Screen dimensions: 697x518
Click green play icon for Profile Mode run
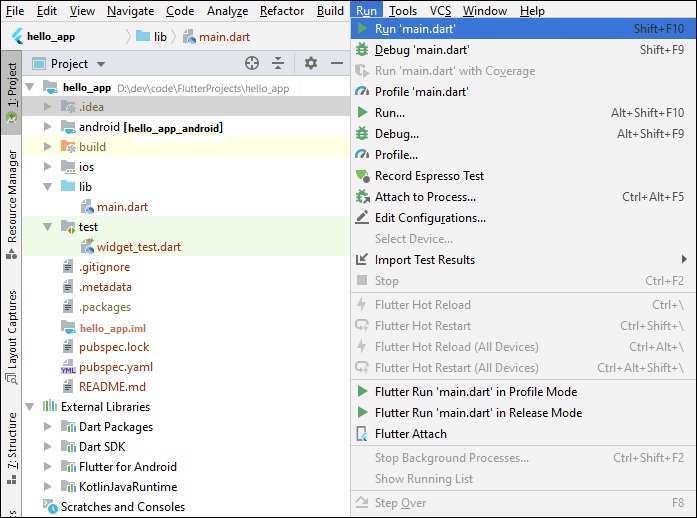(362, 391)
